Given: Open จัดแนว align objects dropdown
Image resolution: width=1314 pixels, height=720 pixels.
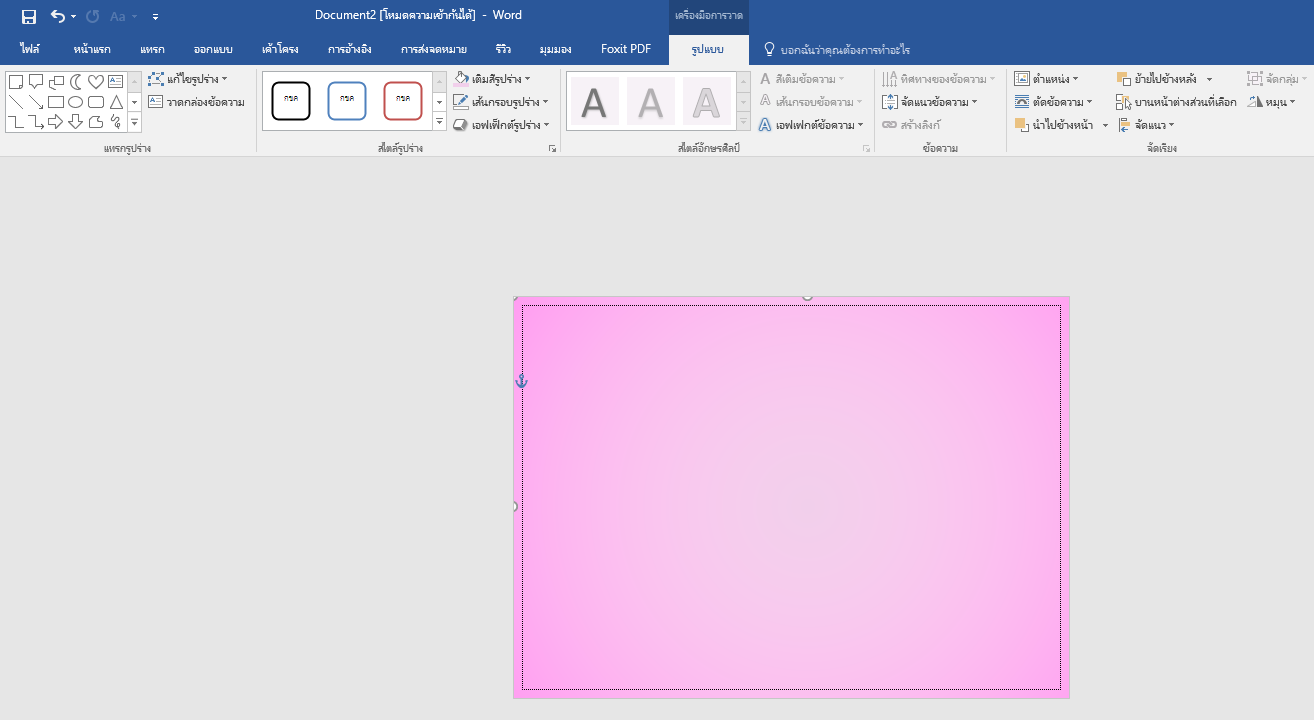Looking at the screenshot, I should pos(1146,125).
